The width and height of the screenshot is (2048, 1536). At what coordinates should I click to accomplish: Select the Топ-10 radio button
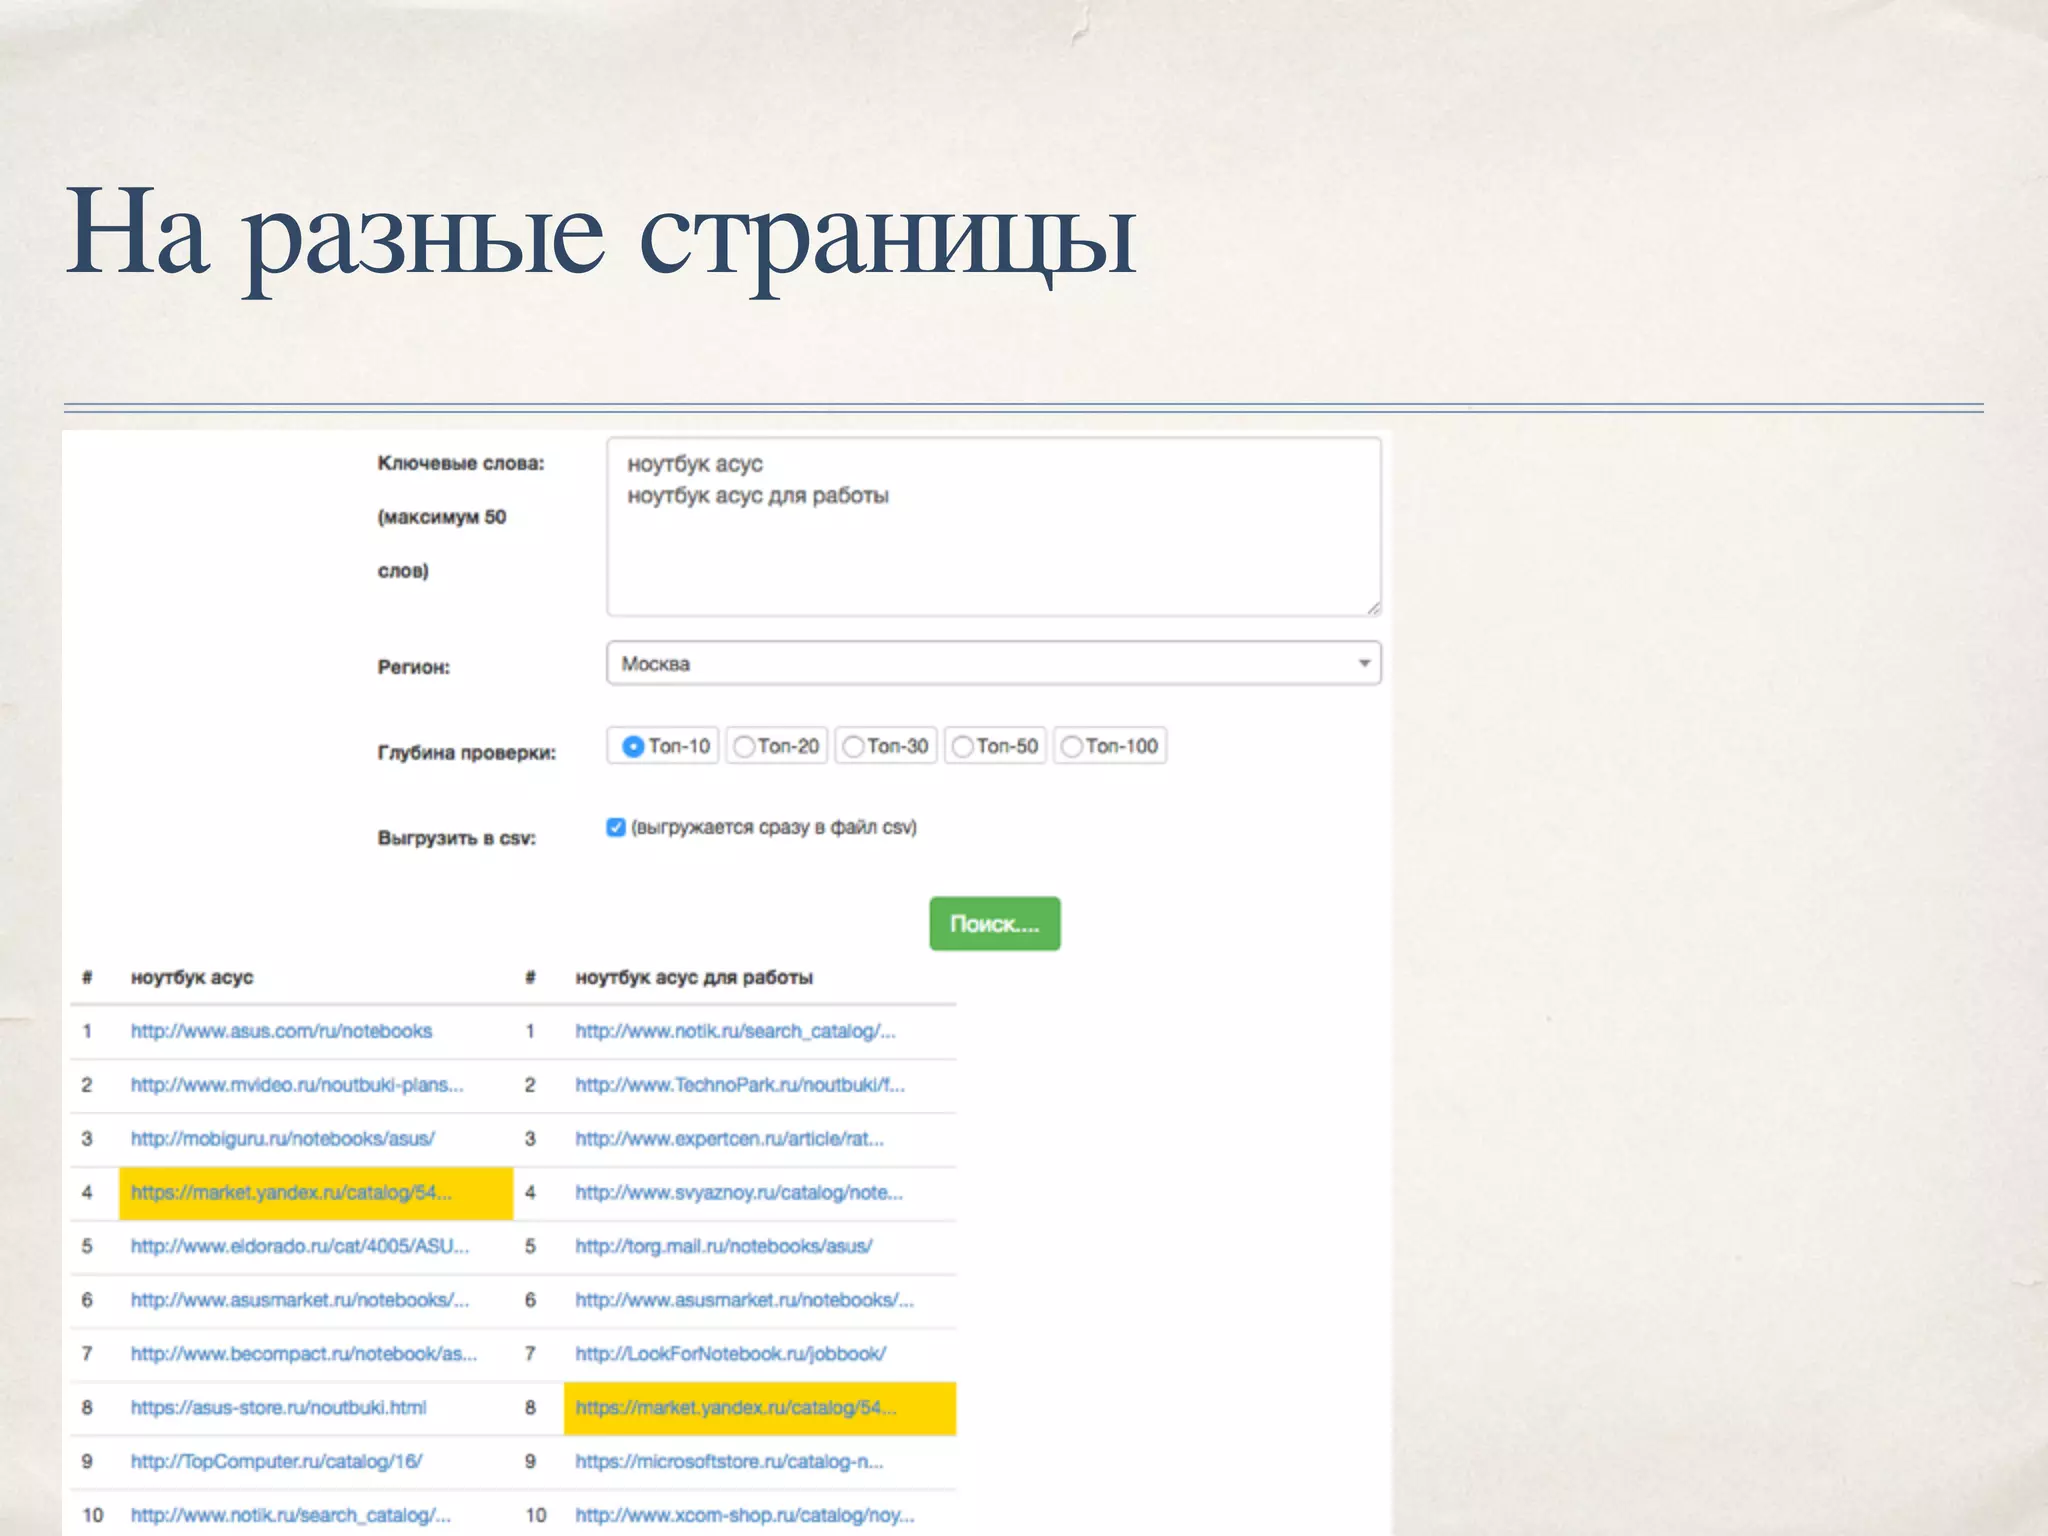633,746
